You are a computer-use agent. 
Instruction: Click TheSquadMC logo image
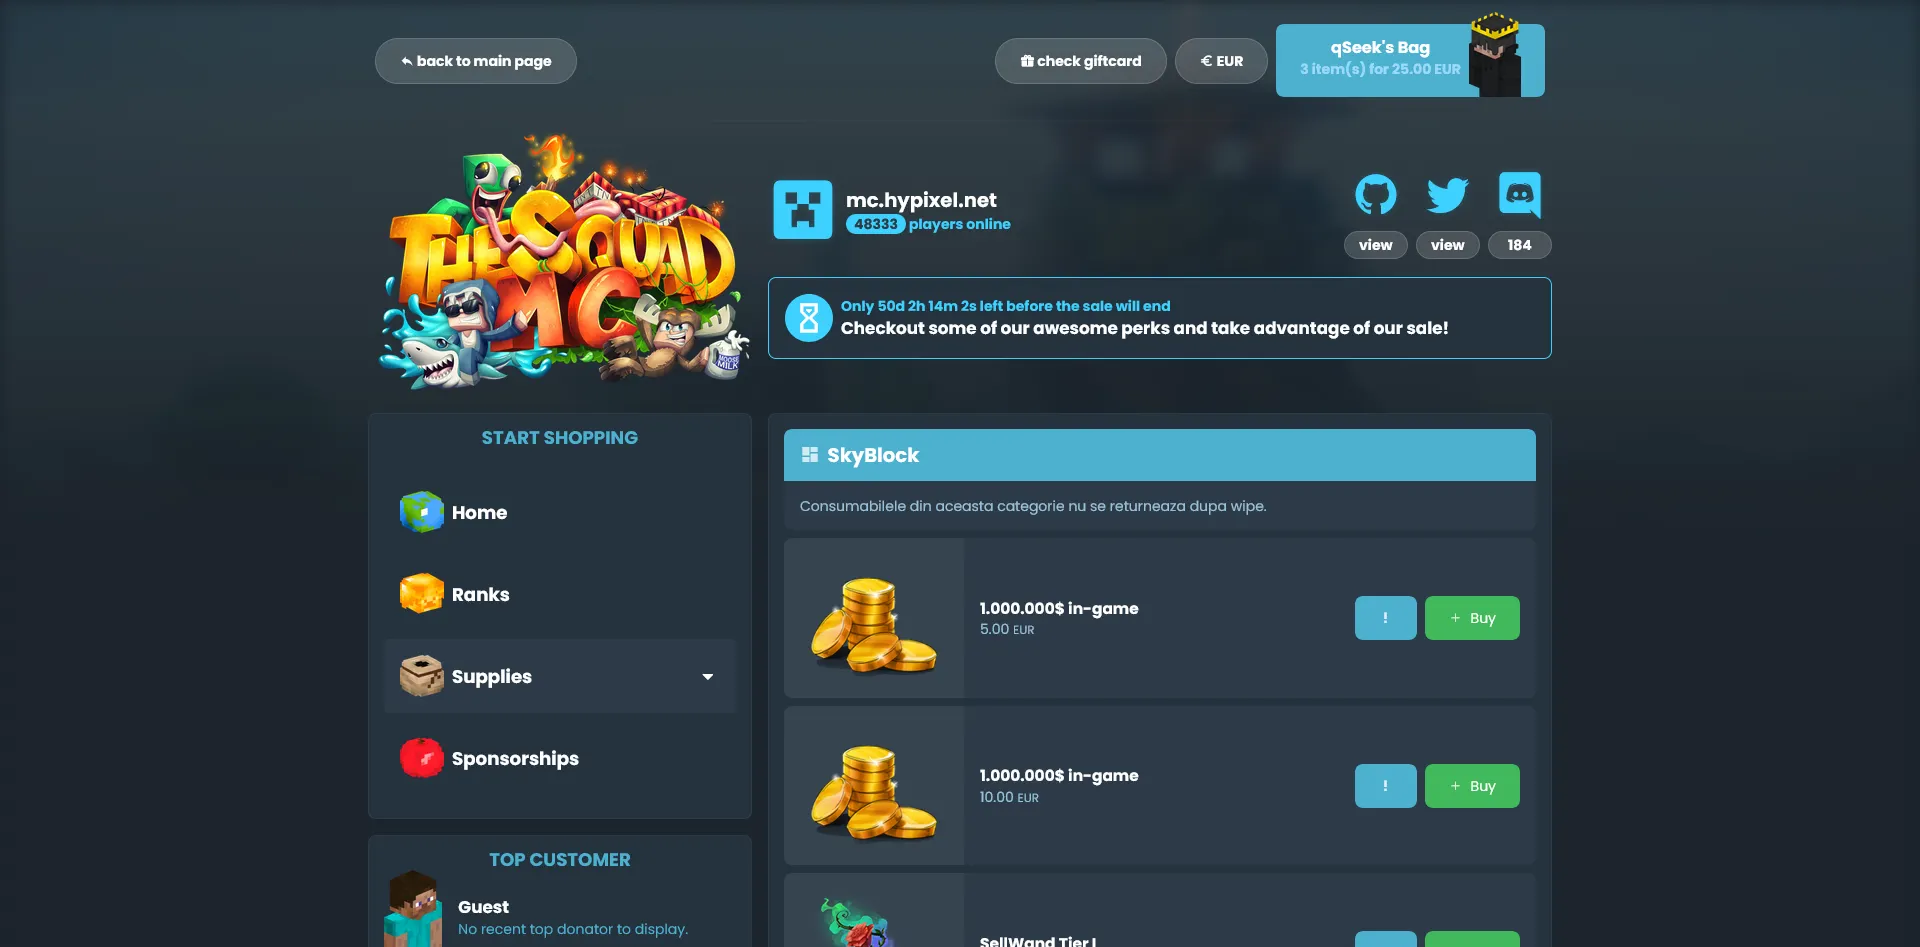(563, 262)
